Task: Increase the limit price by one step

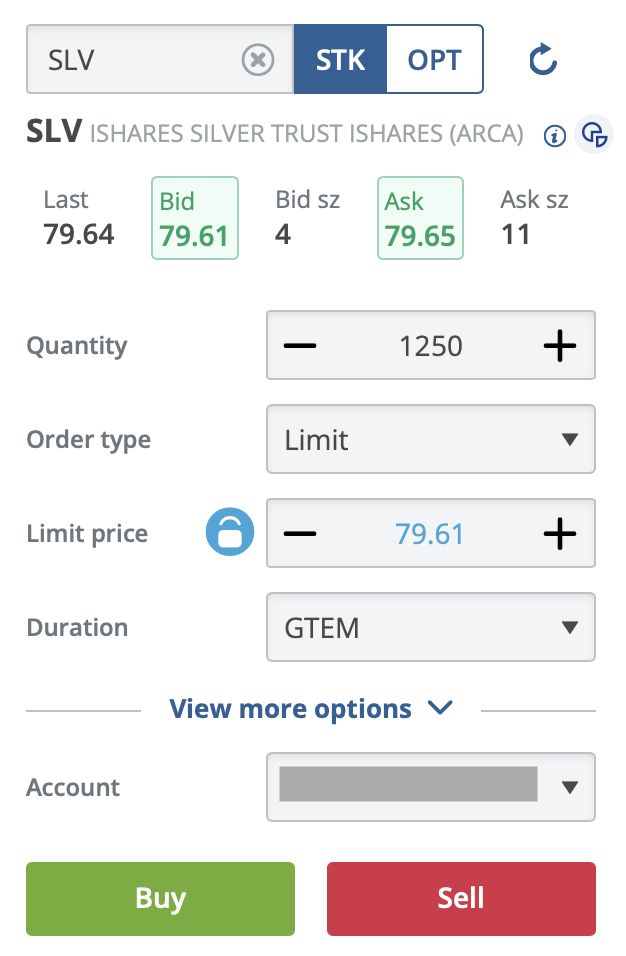Action: click(560, 533)
